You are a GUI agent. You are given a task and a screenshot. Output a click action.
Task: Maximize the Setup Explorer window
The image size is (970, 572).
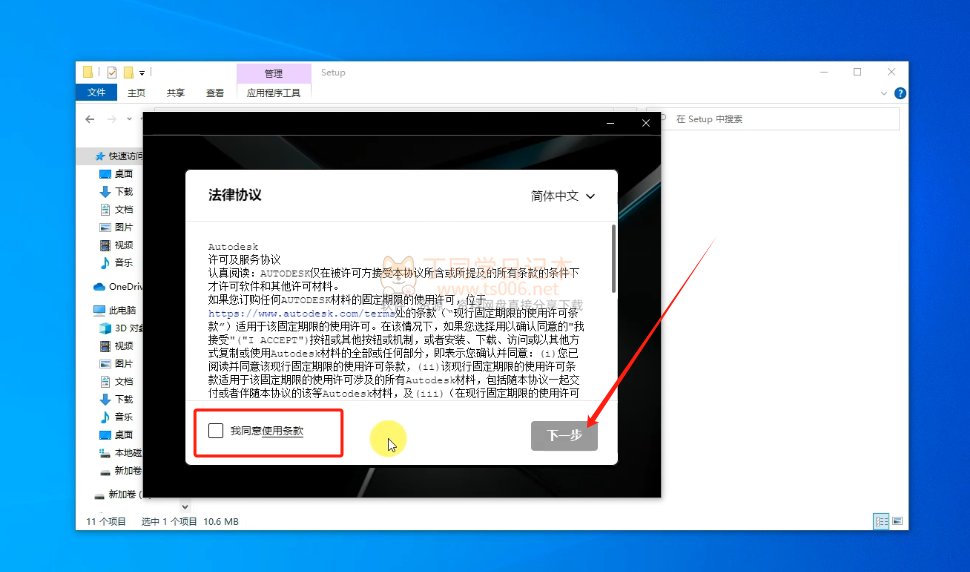coord(857,72)
